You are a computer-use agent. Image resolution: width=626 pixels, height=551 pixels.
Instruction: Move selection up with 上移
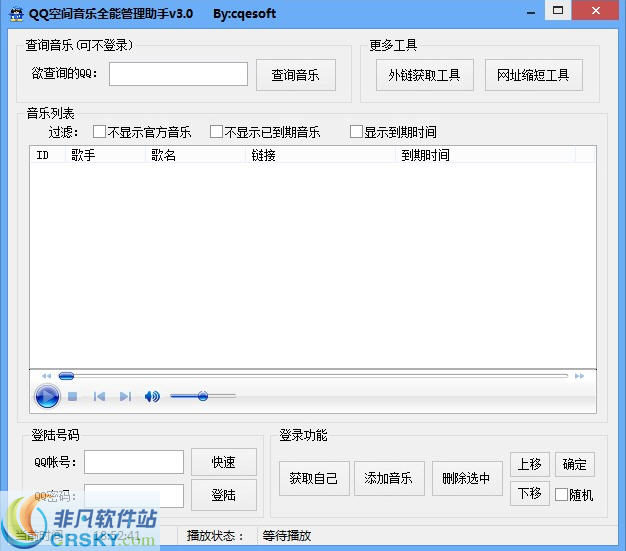coord(530,464)
